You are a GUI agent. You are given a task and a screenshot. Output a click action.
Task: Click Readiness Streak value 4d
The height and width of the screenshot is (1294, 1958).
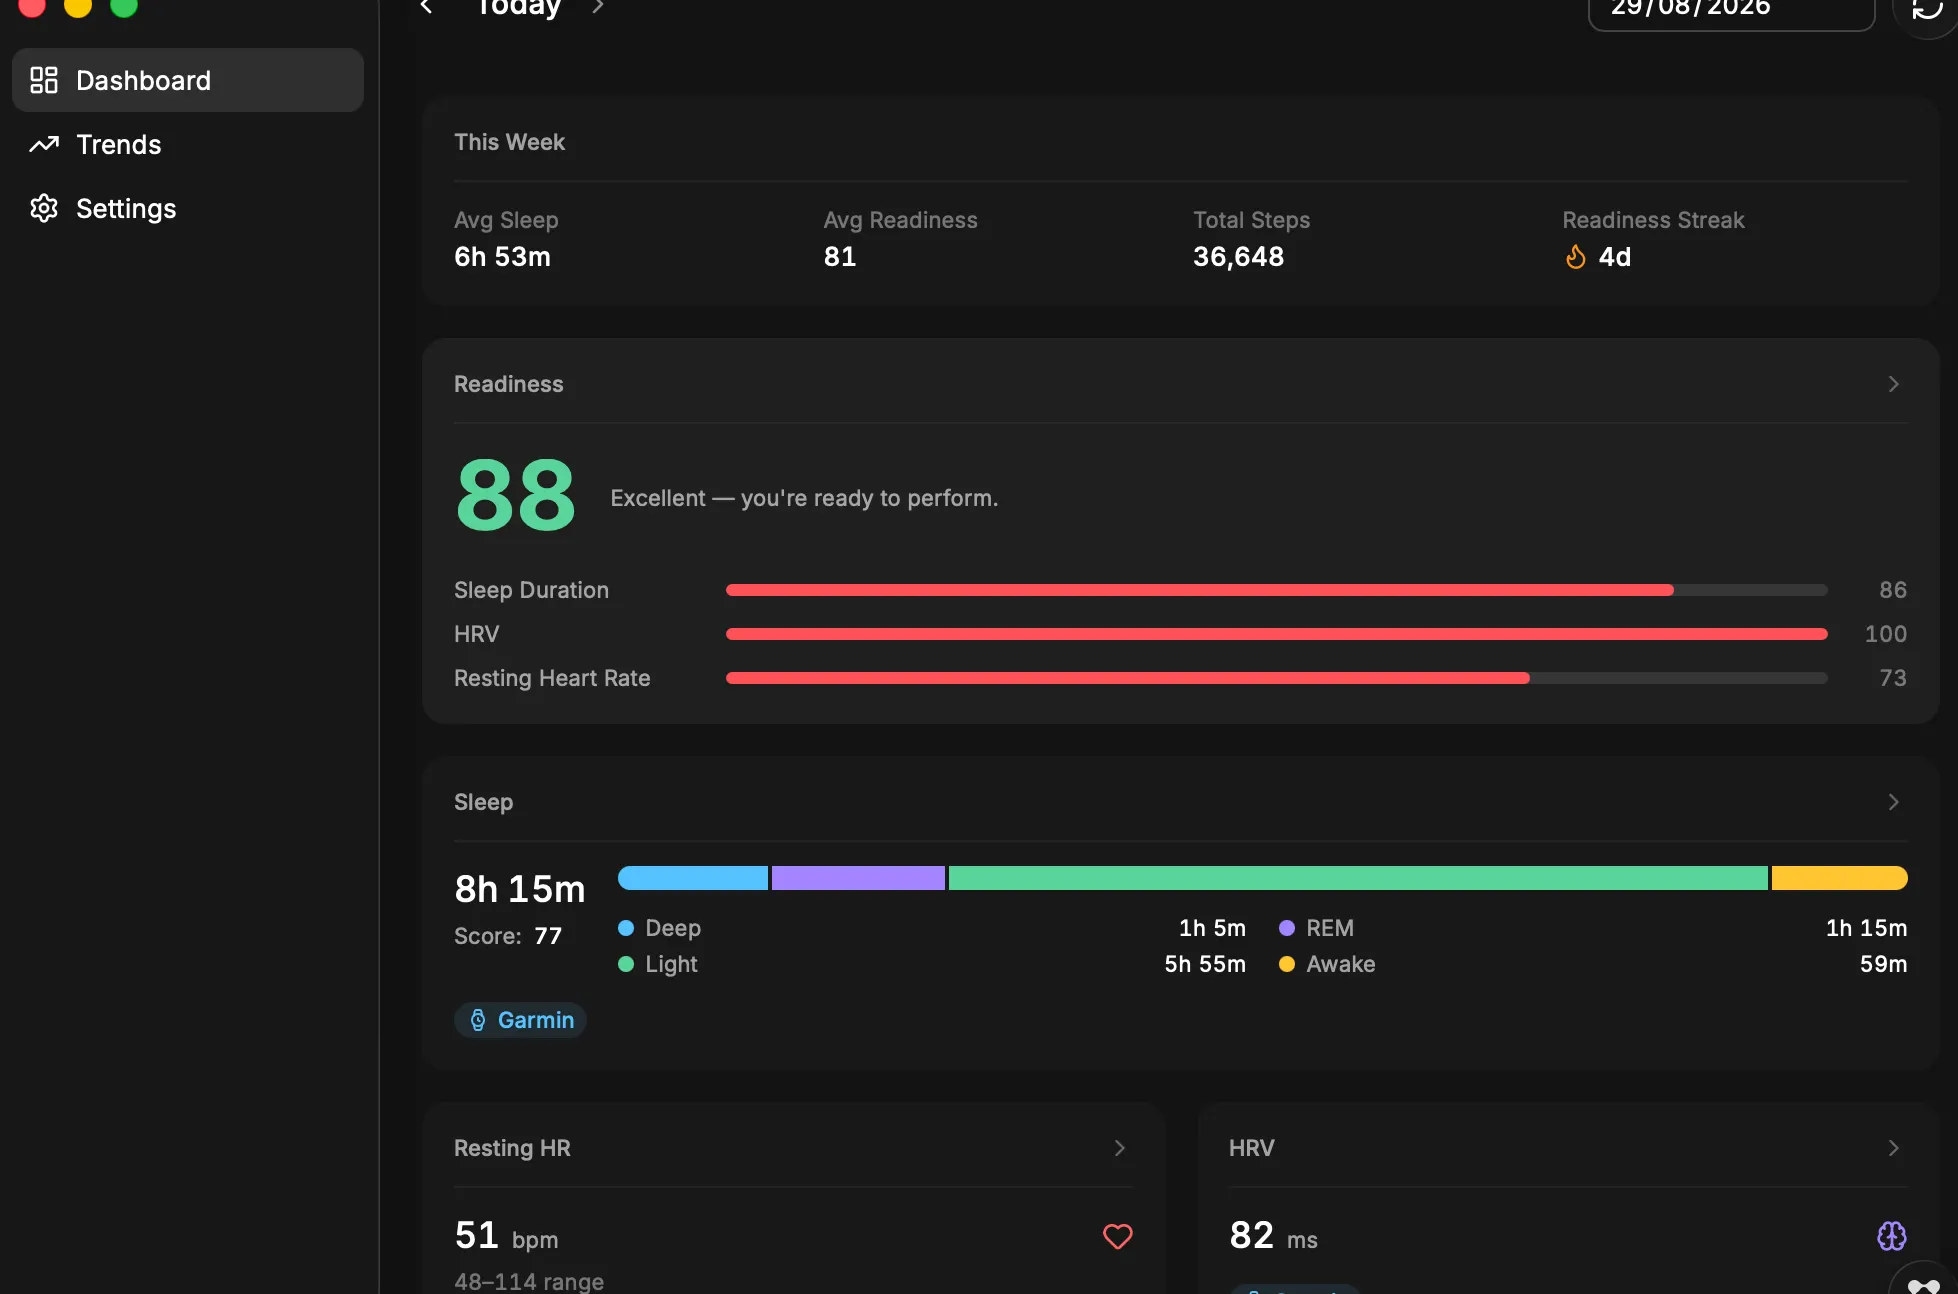tap(1615, 257)
